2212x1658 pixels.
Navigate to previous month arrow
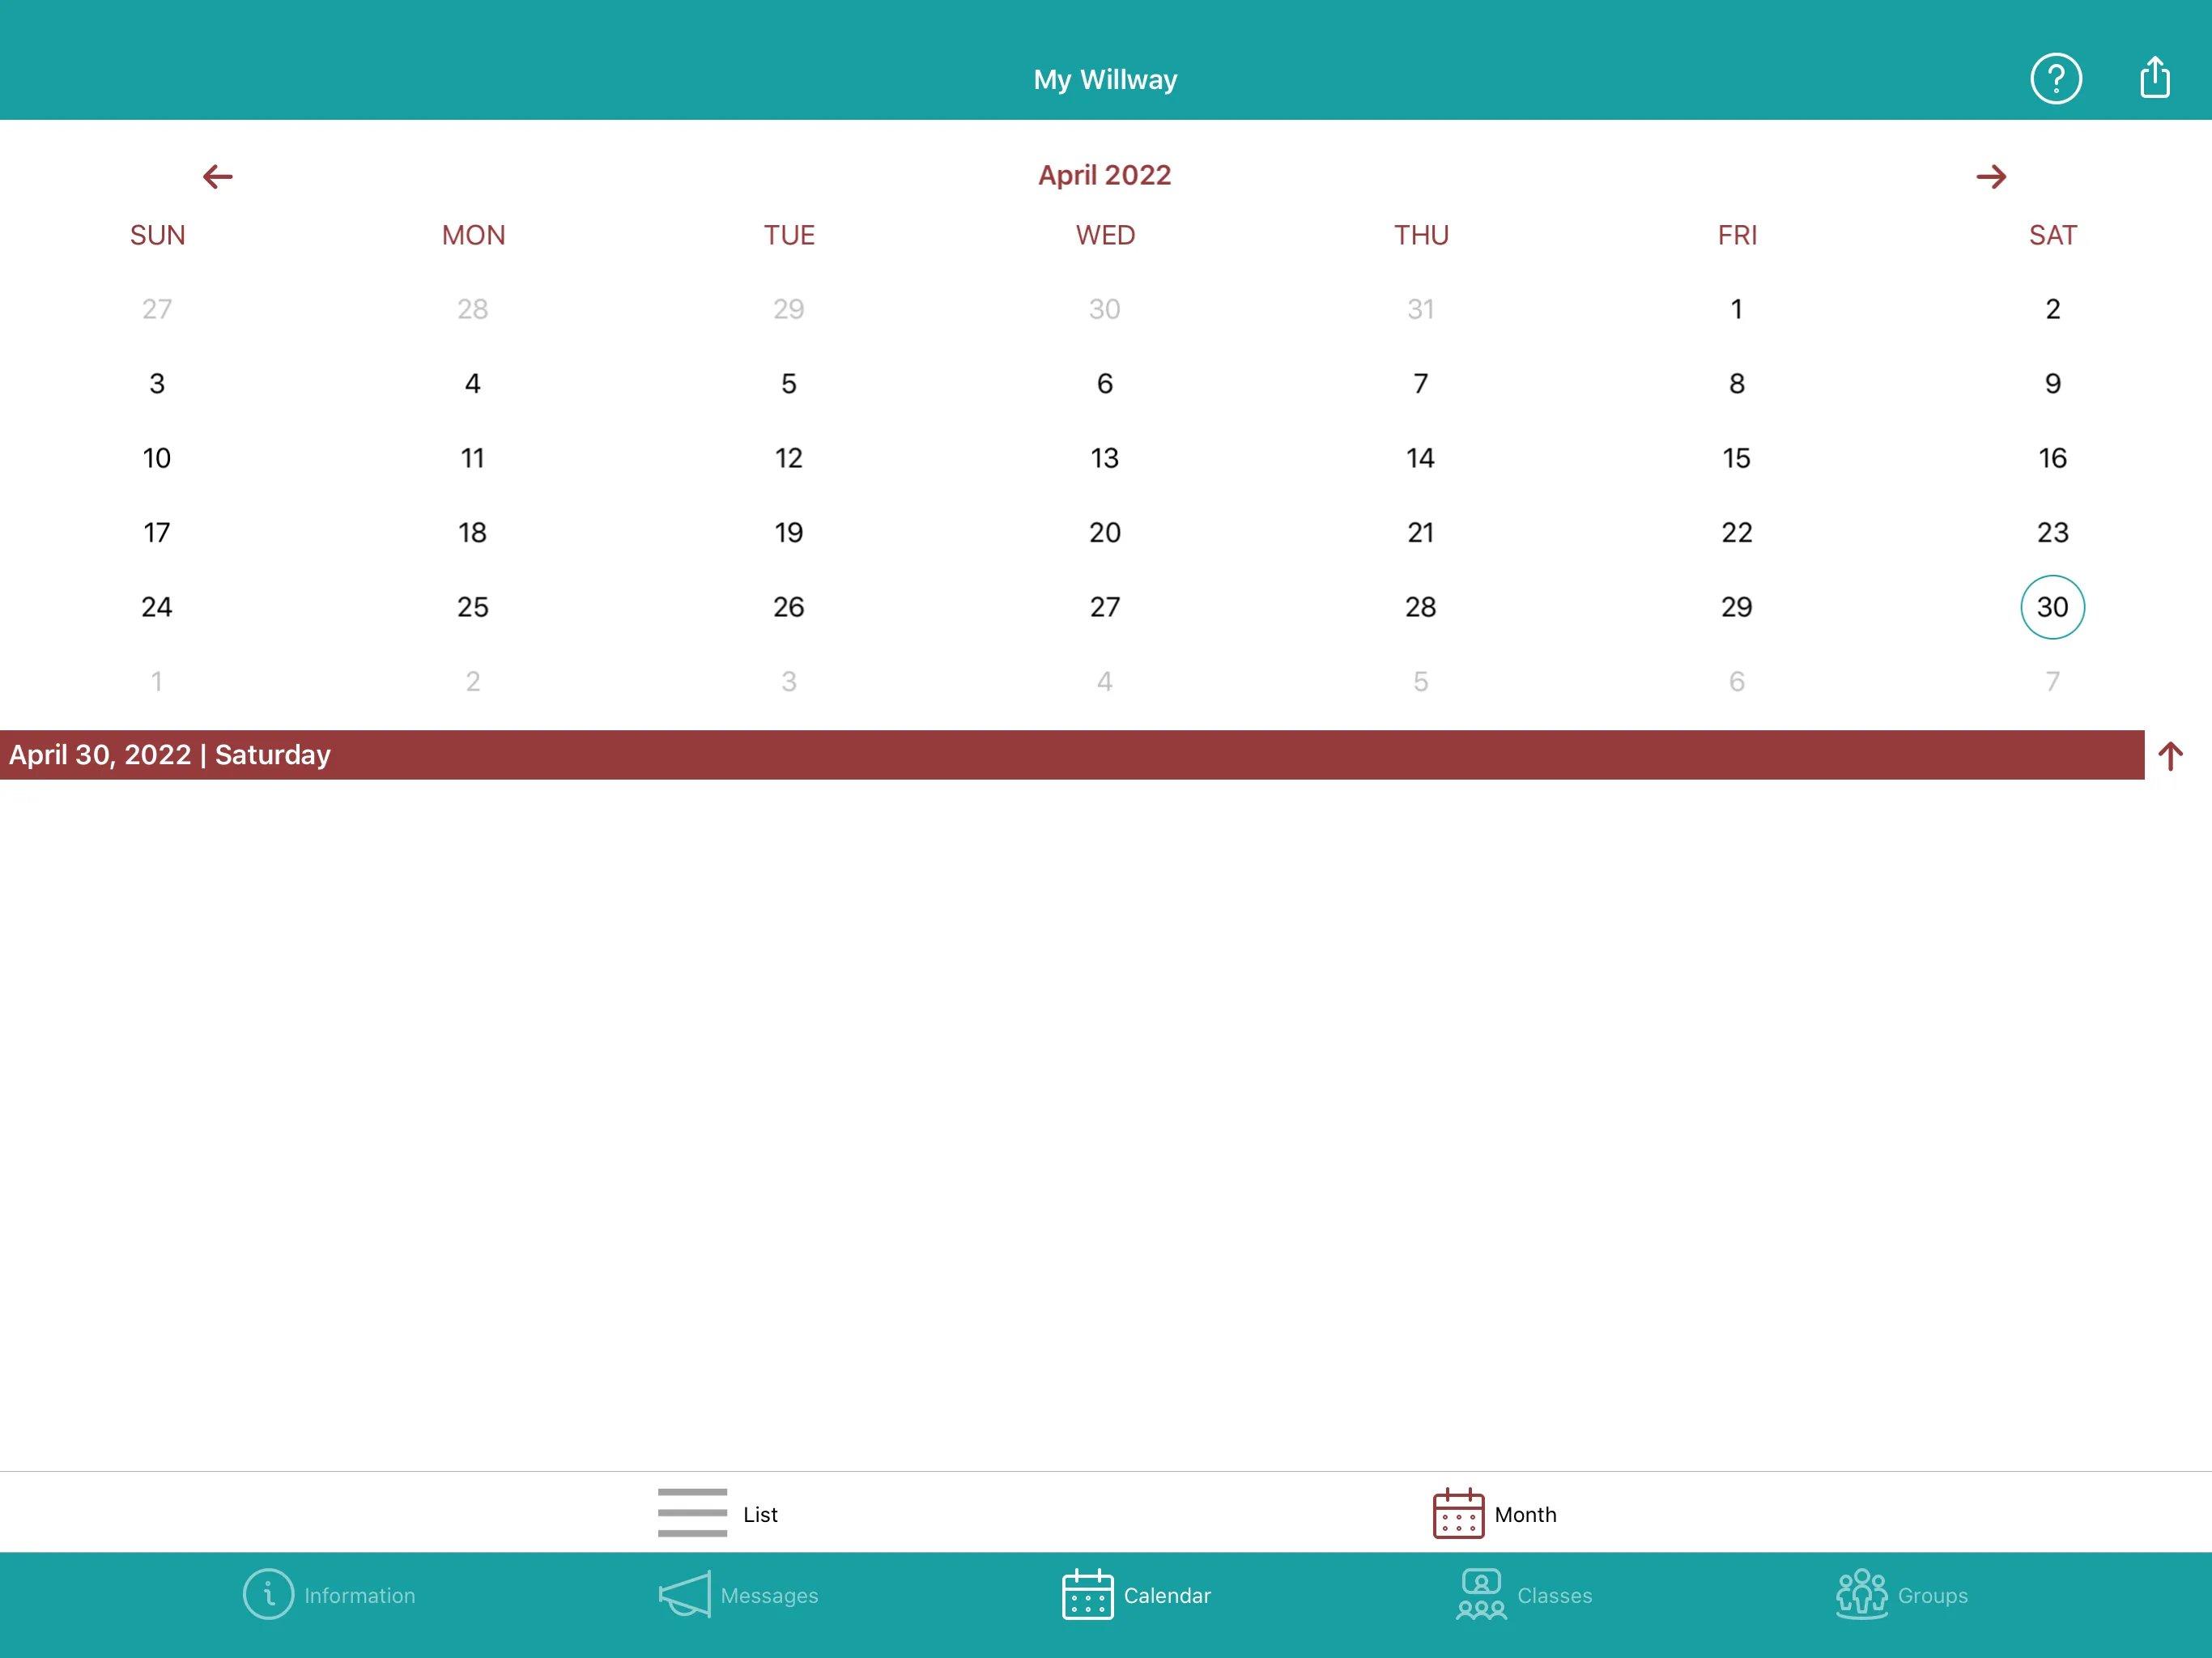pos(216,174)
